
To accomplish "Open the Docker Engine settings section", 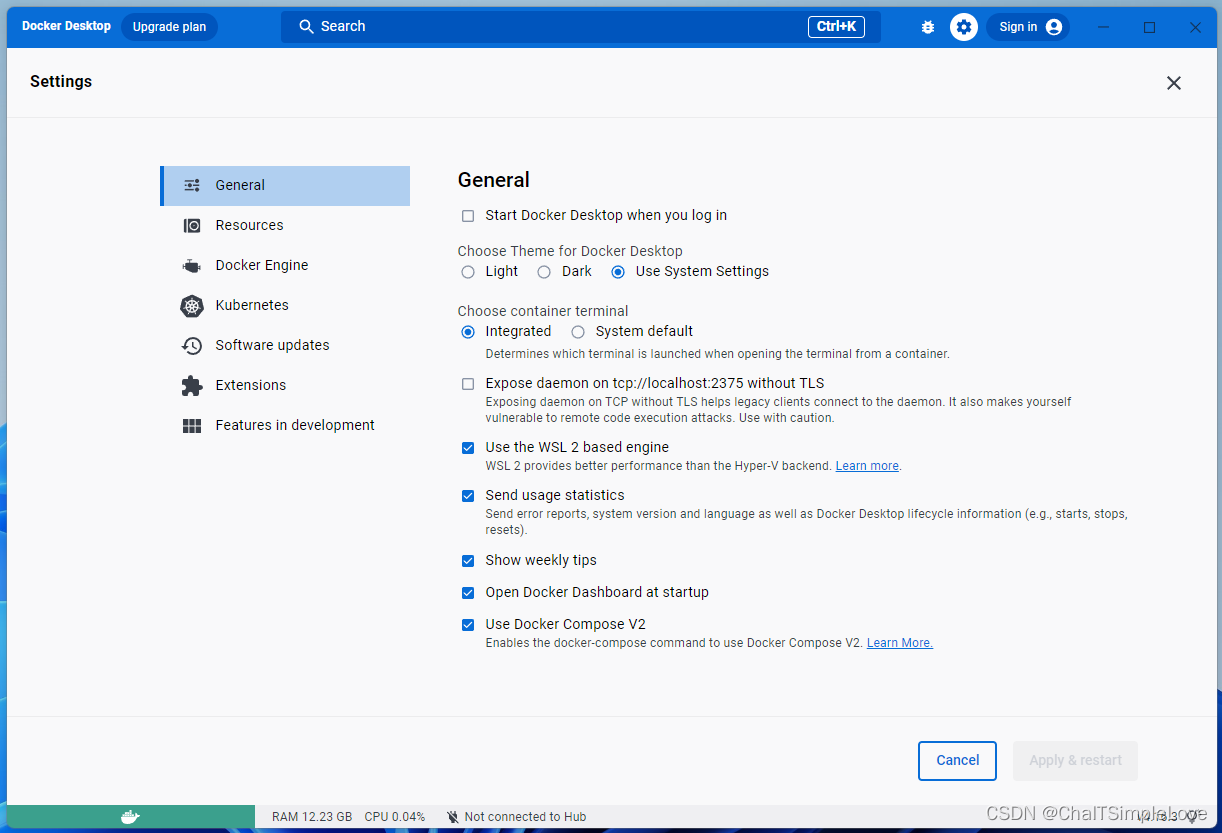I will point(285,266).
